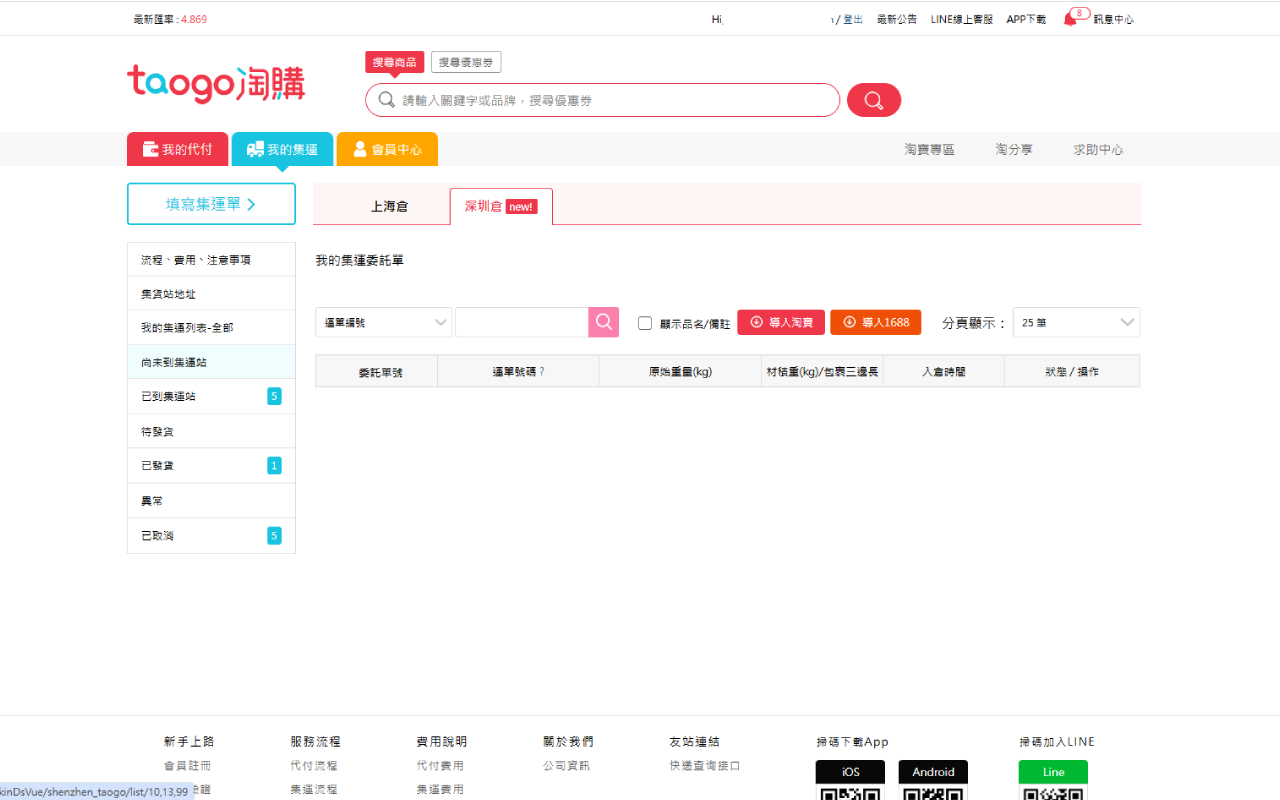Select 尚未到集運站 sidebar item
The image size is (1280, 800).
(x=211, y=362)
